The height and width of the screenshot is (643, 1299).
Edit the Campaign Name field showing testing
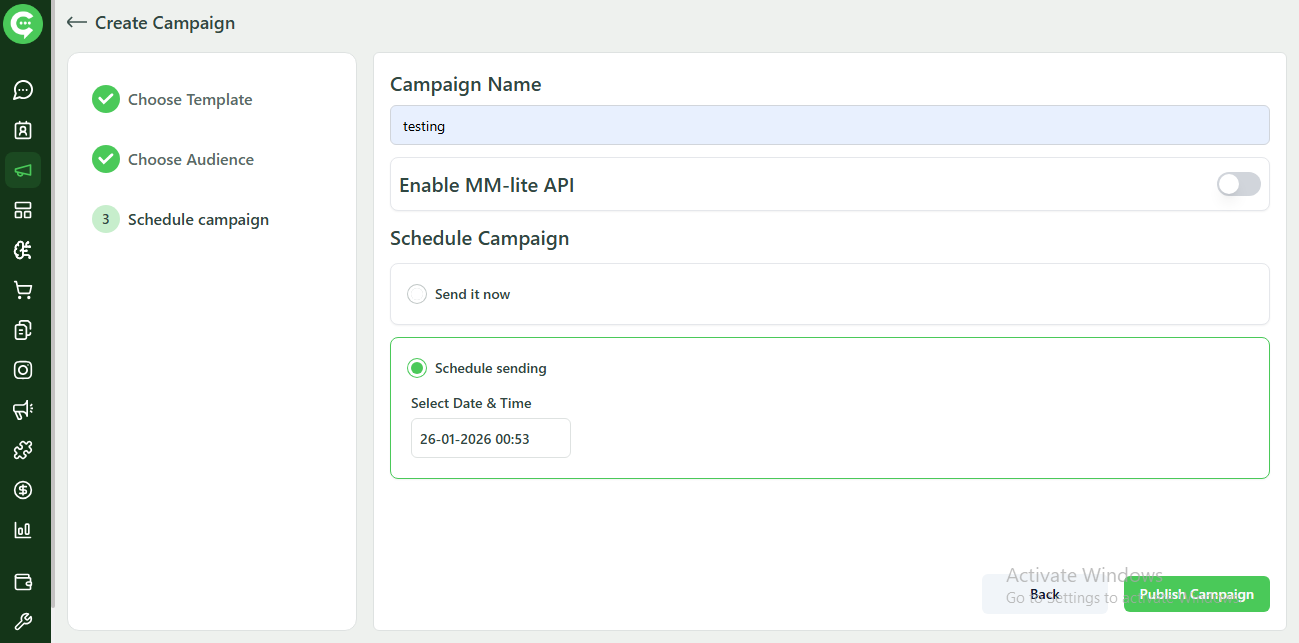point(830,125)
